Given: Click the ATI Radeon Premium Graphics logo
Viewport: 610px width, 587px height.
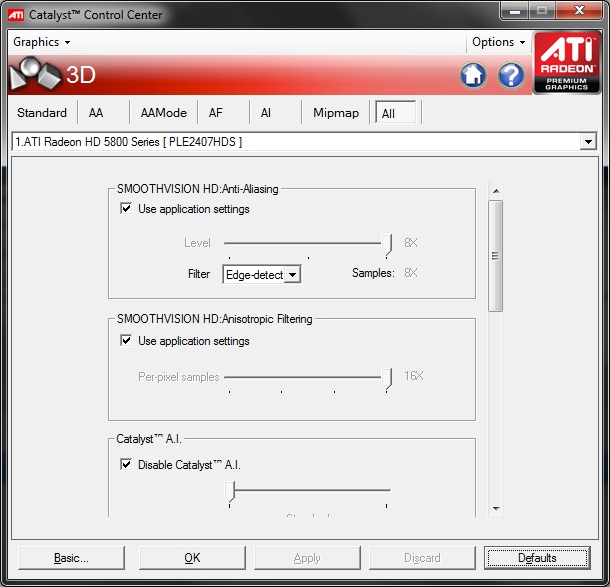Looking at the screenshot, I should click(x=566, y=63).
